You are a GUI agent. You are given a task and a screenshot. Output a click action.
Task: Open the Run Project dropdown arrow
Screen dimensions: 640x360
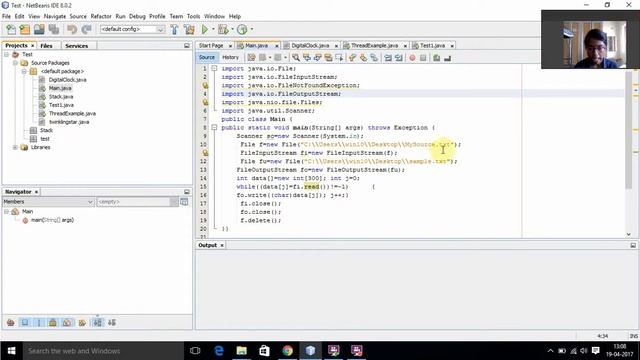(x=213, y=29)
